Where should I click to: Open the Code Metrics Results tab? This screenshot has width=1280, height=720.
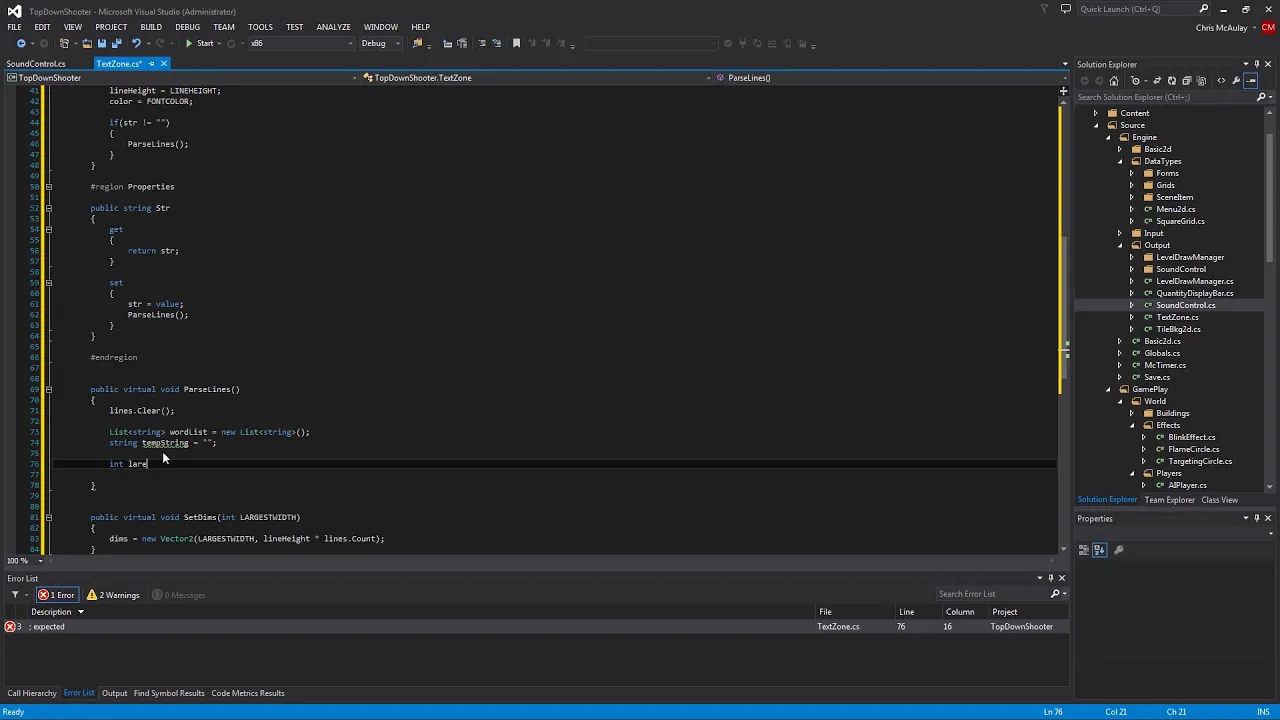pyautogui.click(x=248, y=693)
